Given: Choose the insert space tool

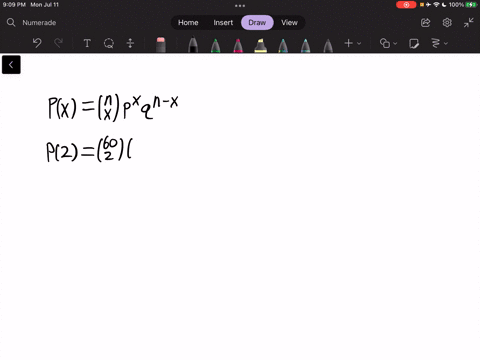Looking at the screenshot, I should coord(130,43).
